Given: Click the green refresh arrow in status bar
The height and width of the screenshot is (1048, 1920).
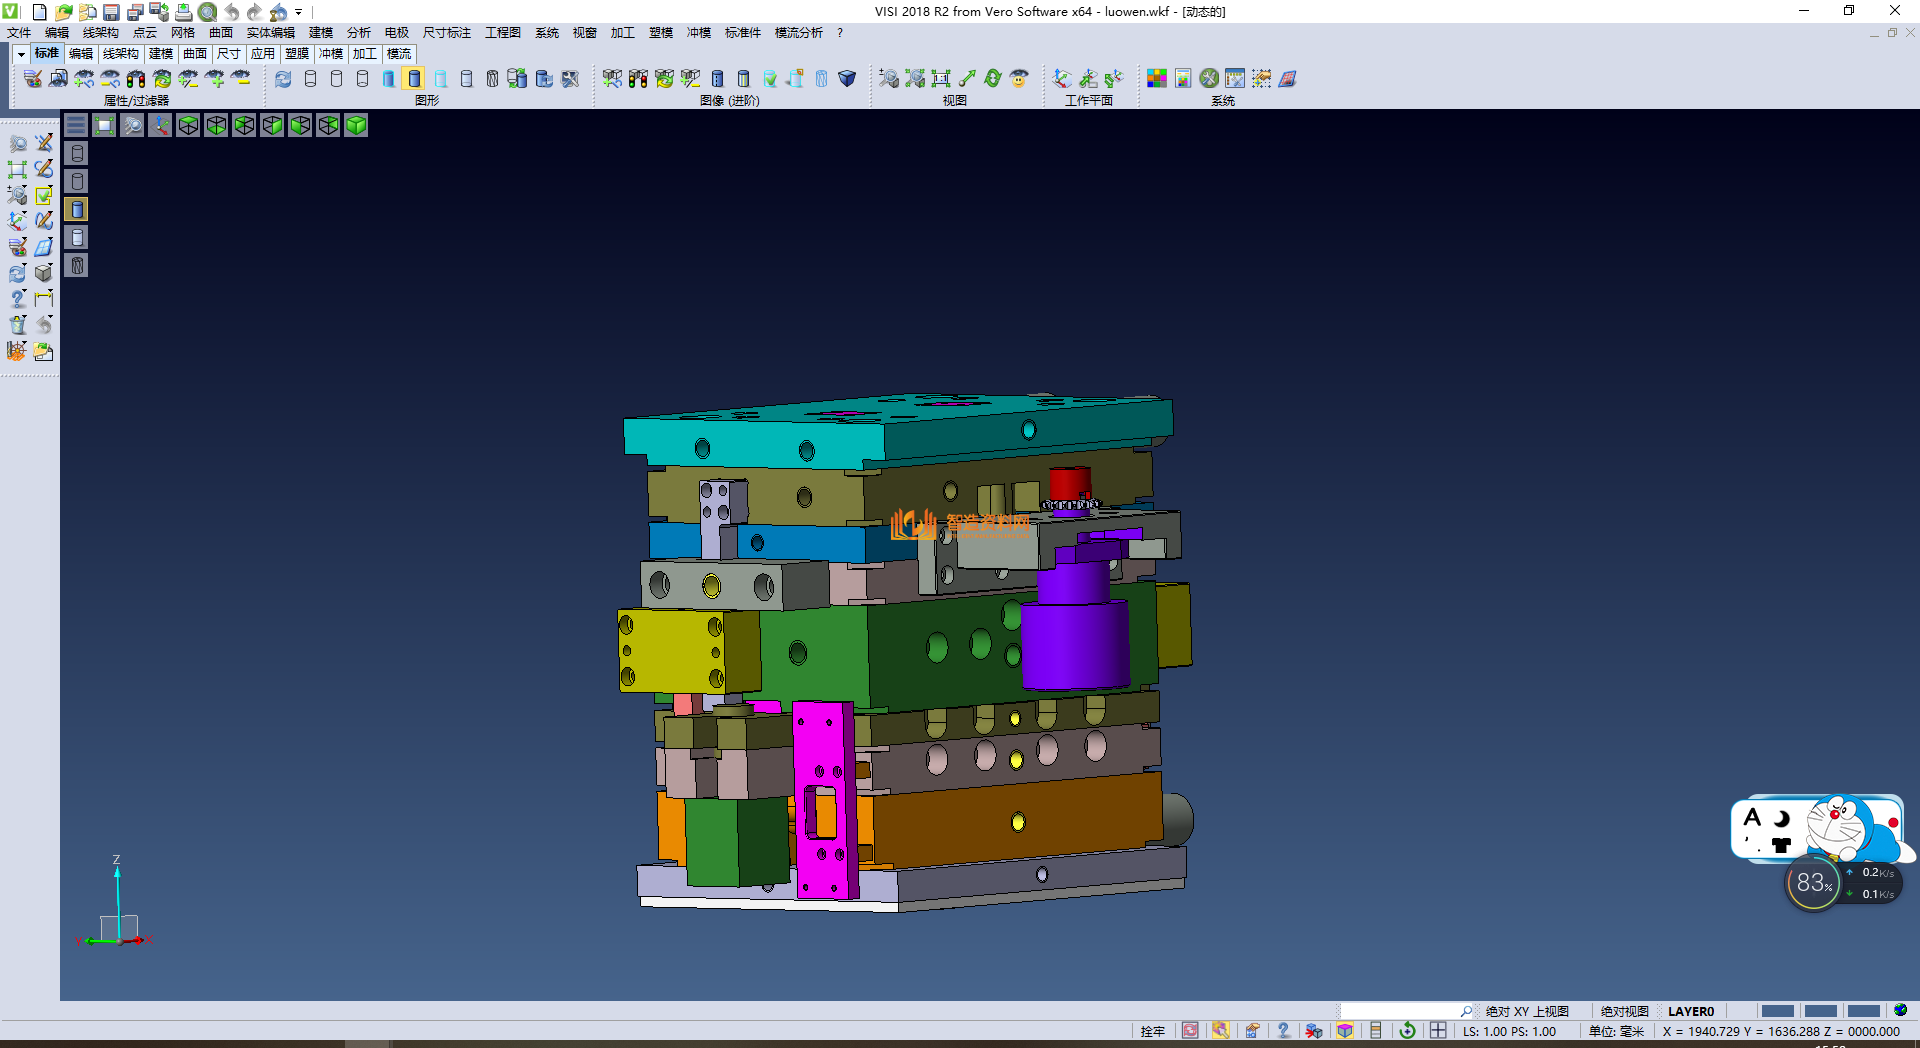Looking at the screenshot, I should coord(1407,1031).
